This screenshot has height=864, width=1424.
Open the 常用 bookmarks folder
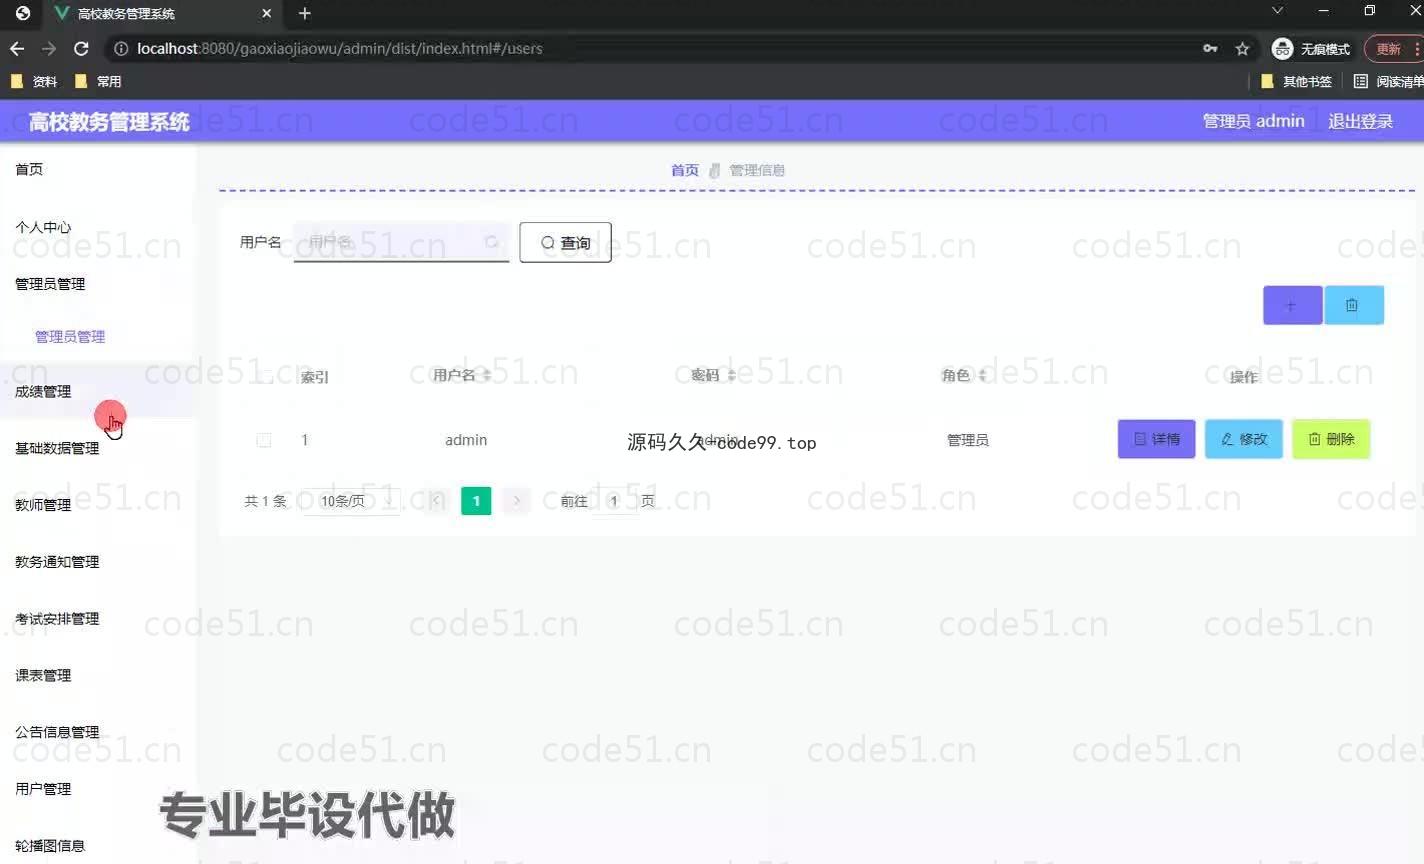click(x=98, y=81)
